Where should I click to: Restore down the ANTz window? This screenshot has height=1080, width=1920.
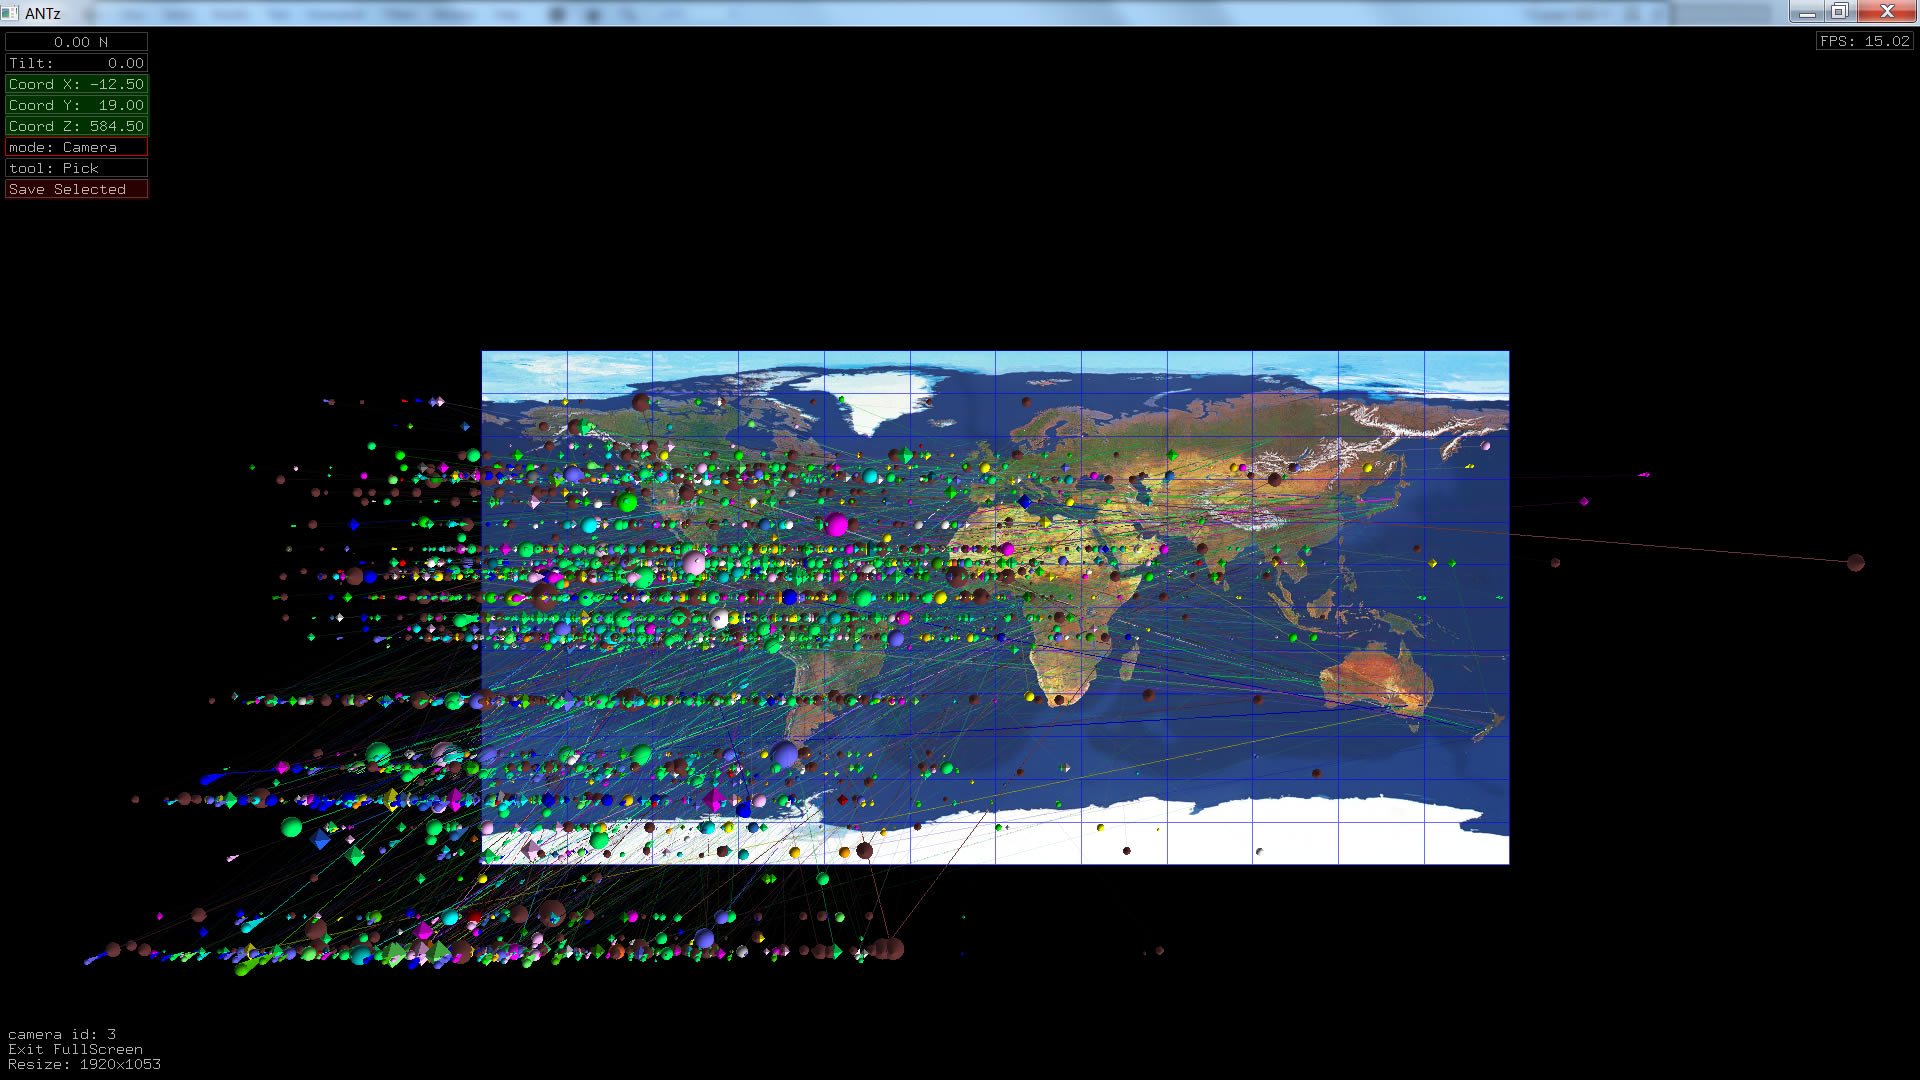pos(1839,11)
